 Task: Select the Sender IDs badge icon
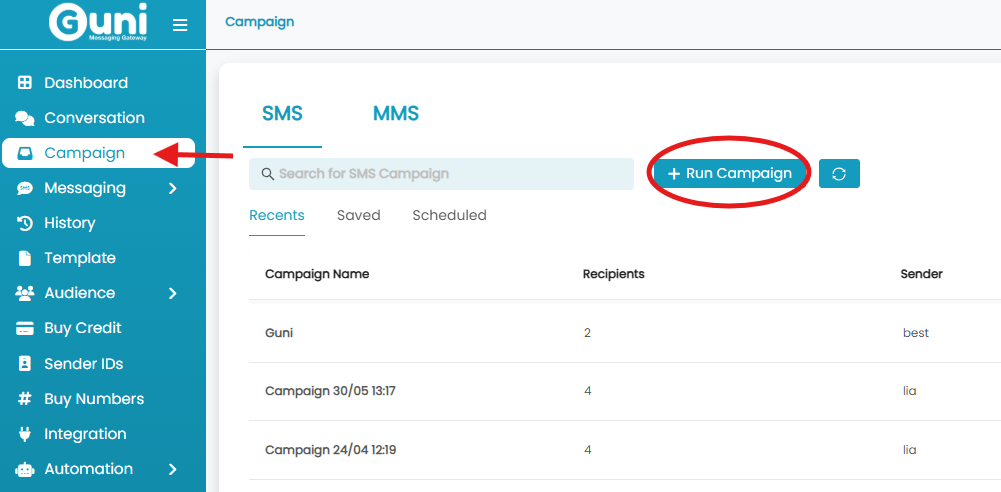click(24, 364)
